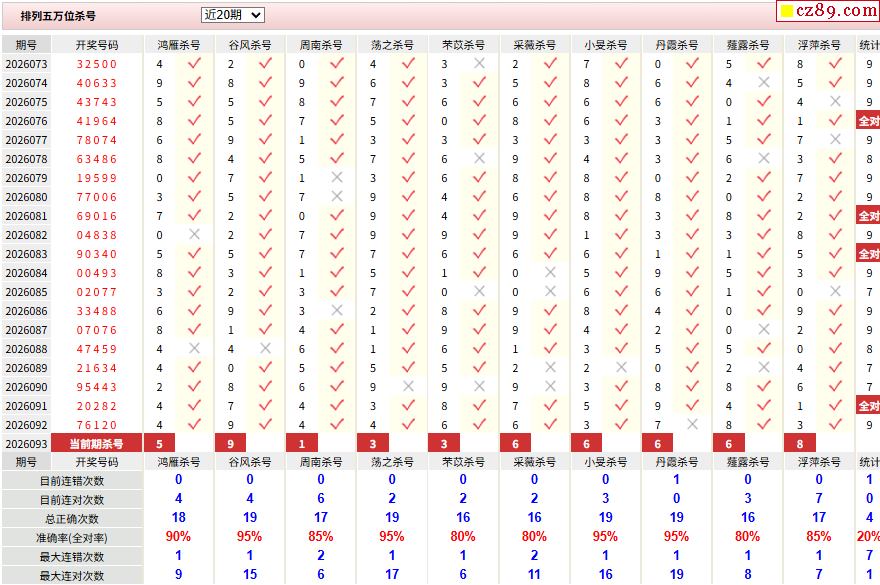This screenshot has height=585, width=880.
Task: Click the X mark in row 2026092 under 丹霞杀号
Action: (693, 424)
